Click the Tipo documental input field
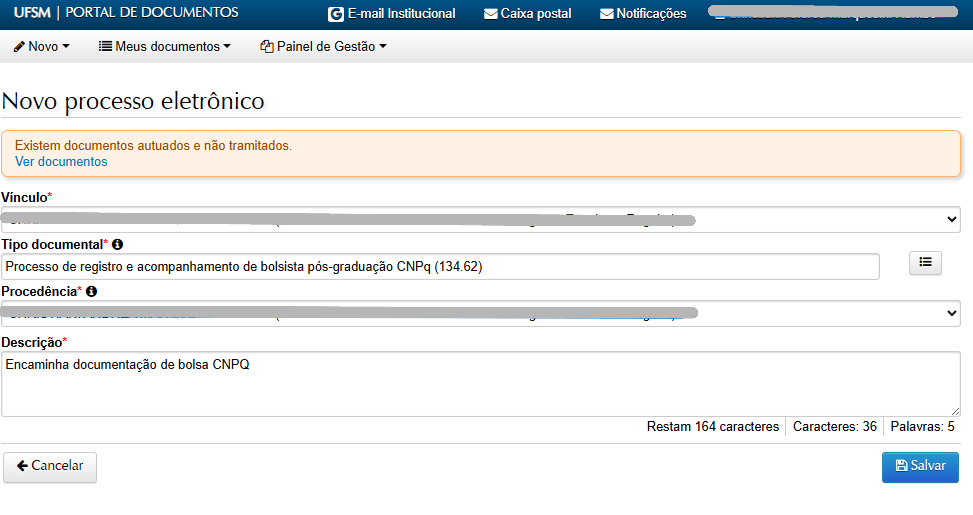 click(x=440, y=266)
